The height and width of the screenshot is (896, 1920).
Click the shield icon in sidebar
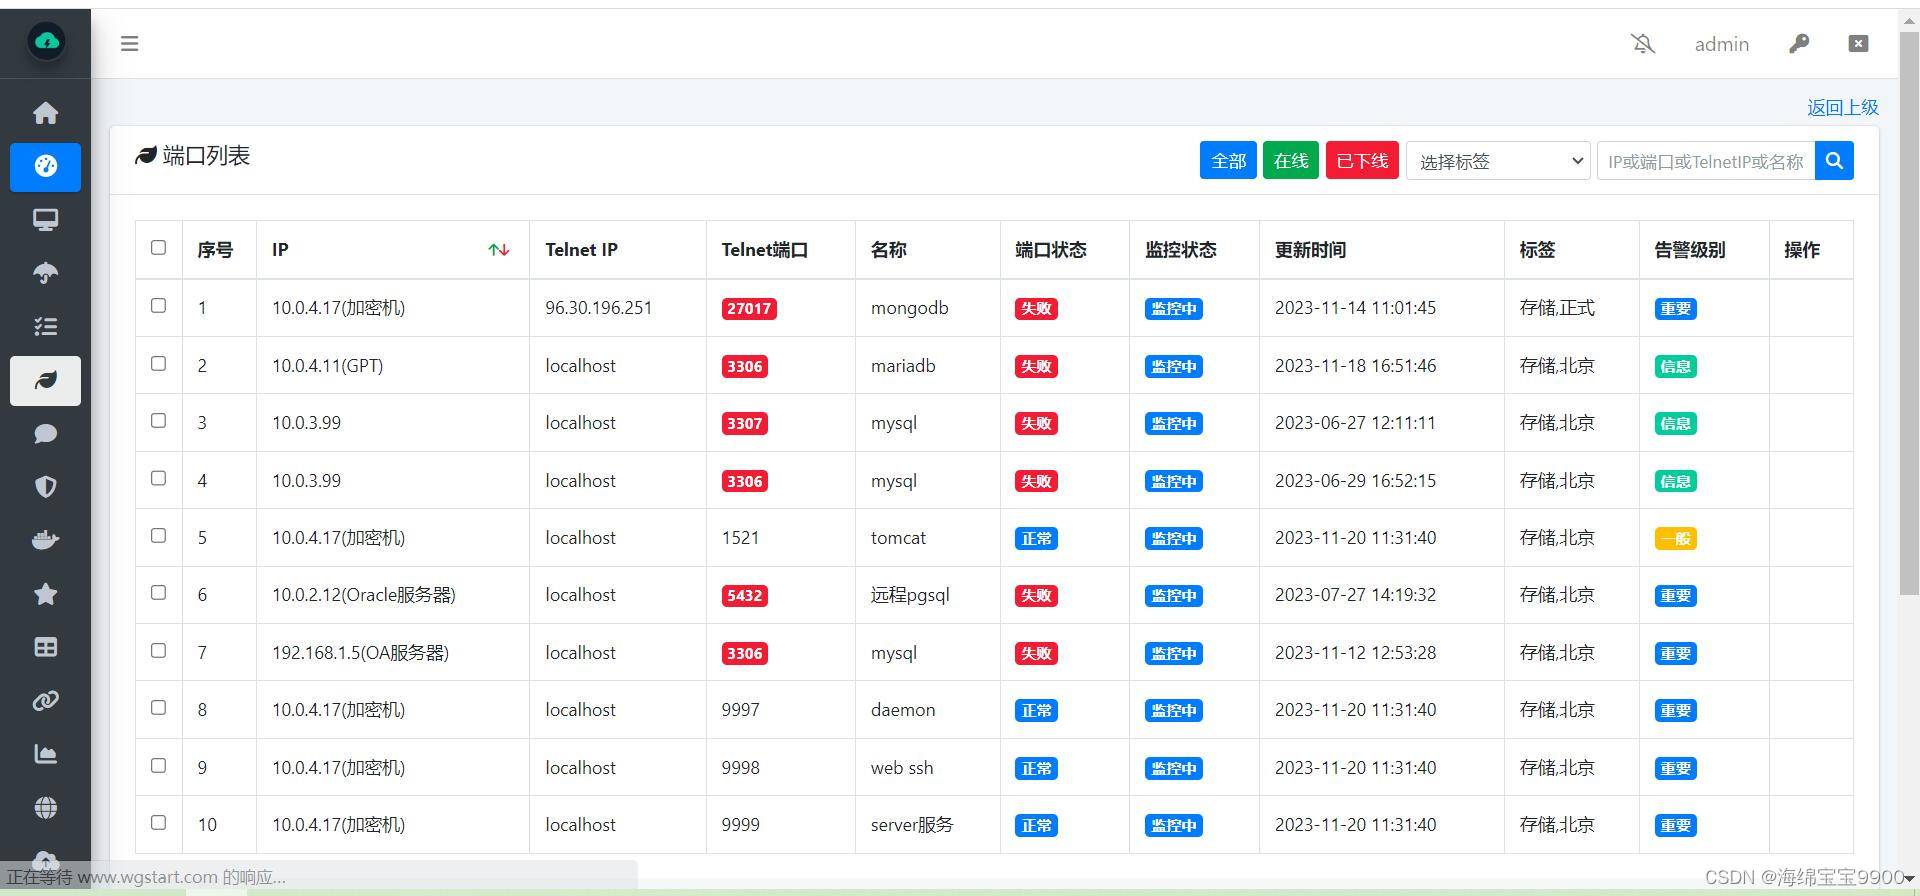tap(45, 487)
